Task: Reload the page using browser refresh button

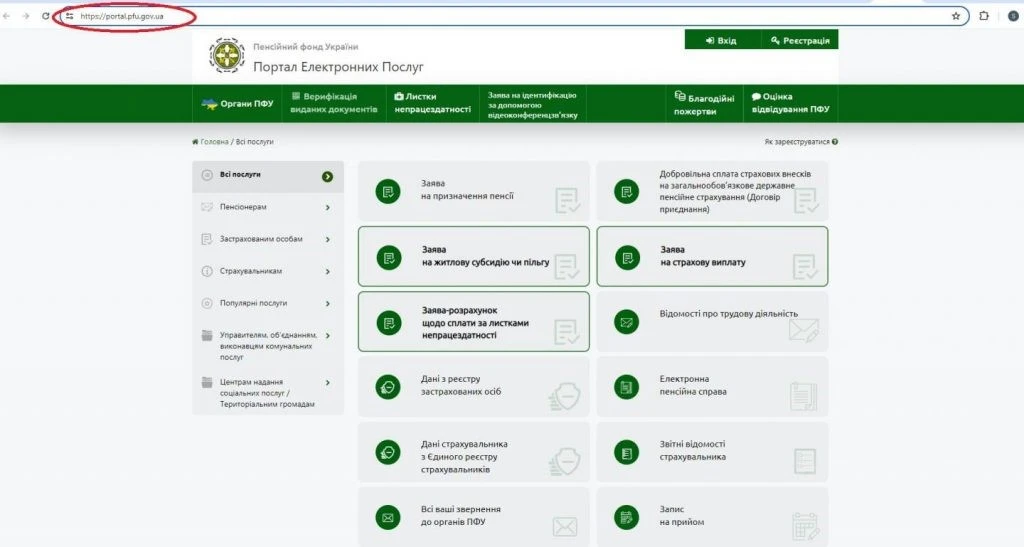Action: click(45, 16)
